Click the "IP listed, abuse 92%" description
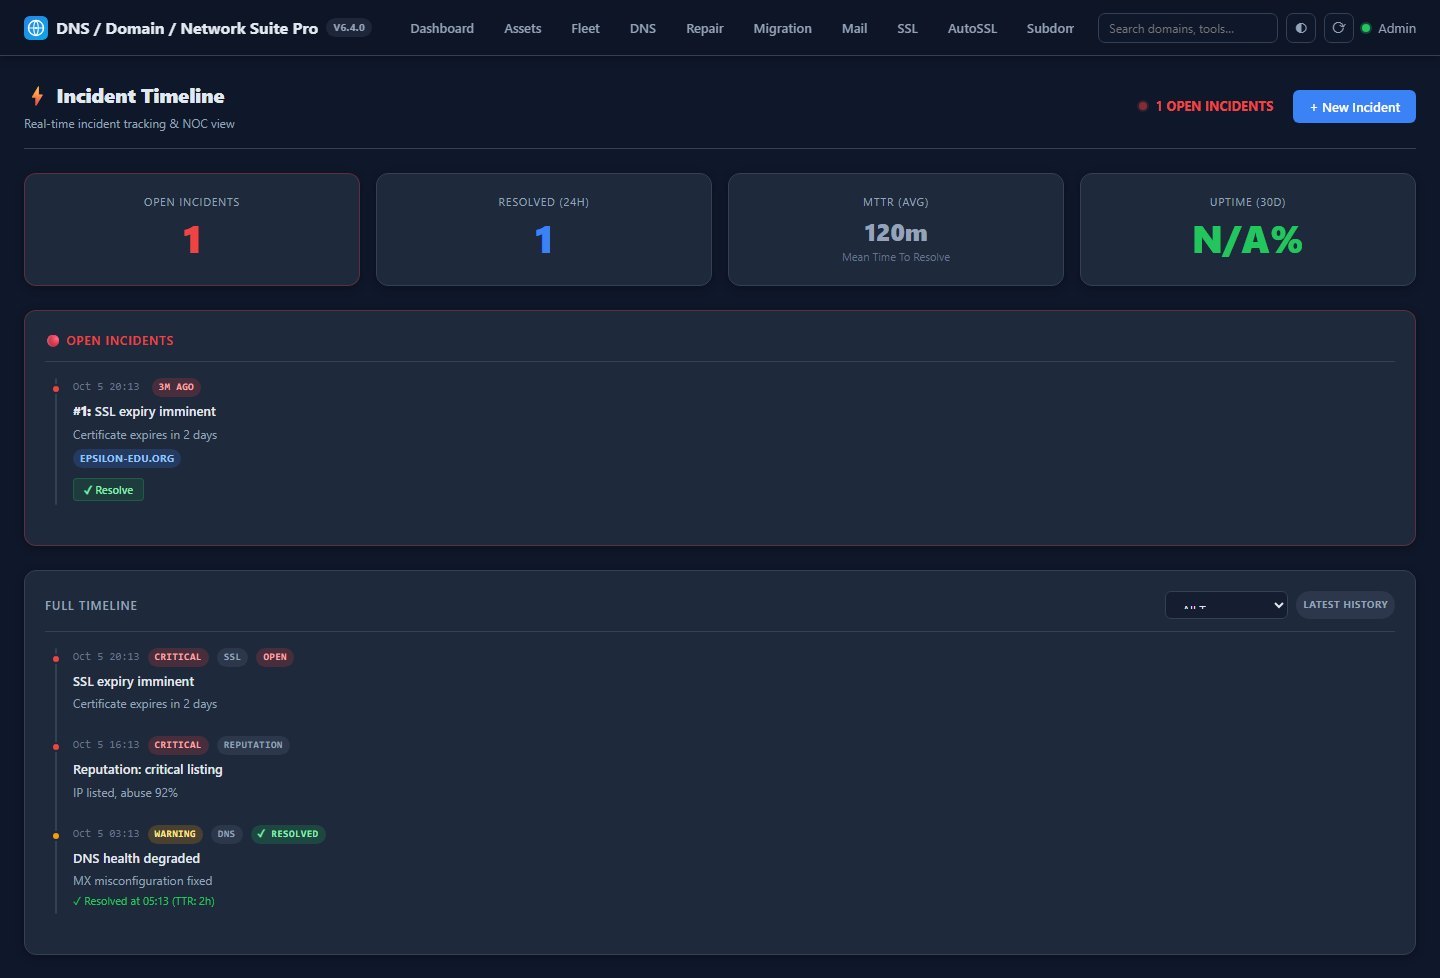 click(125, 793)
